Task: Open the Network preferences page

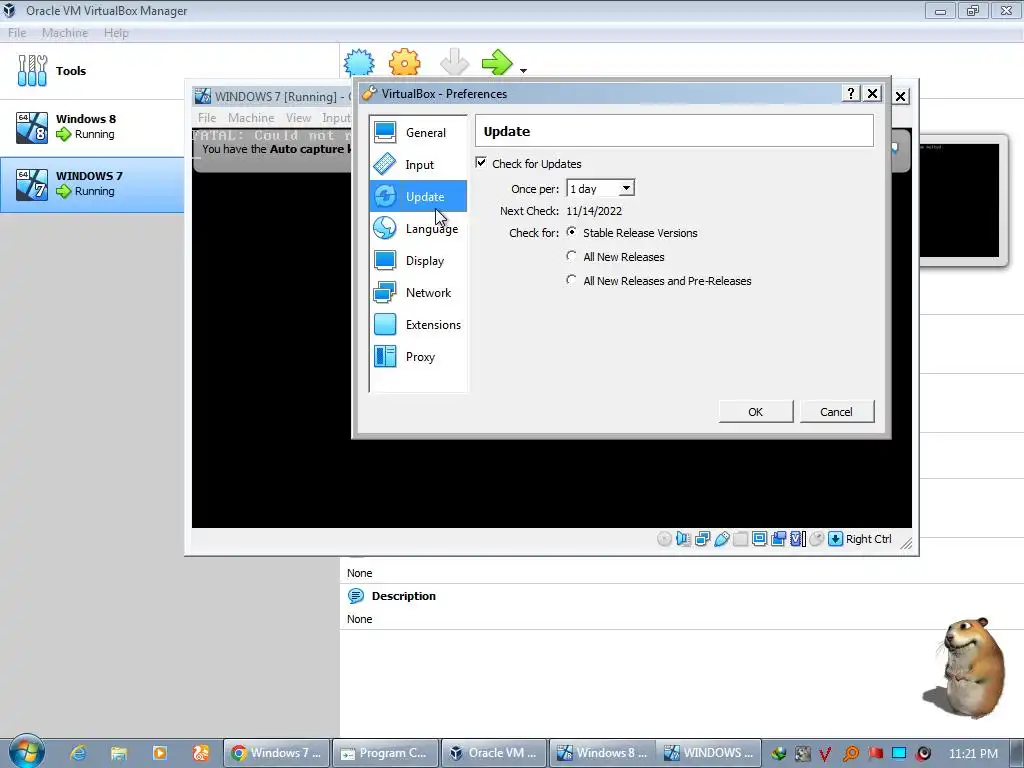Action: click(418, 293)
